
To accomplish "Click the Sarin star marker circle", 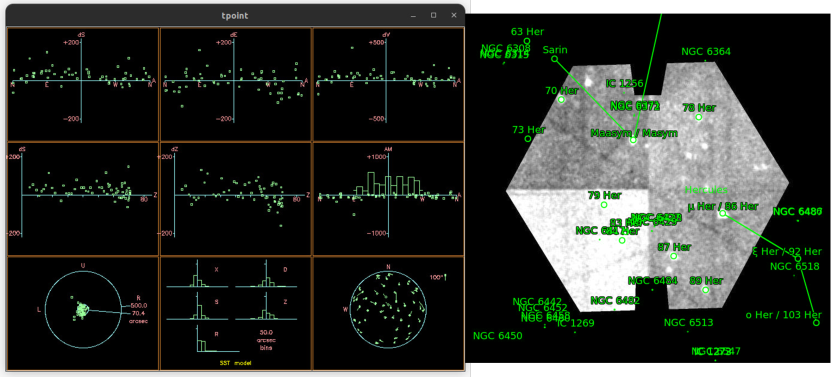I will coord(554,59).
